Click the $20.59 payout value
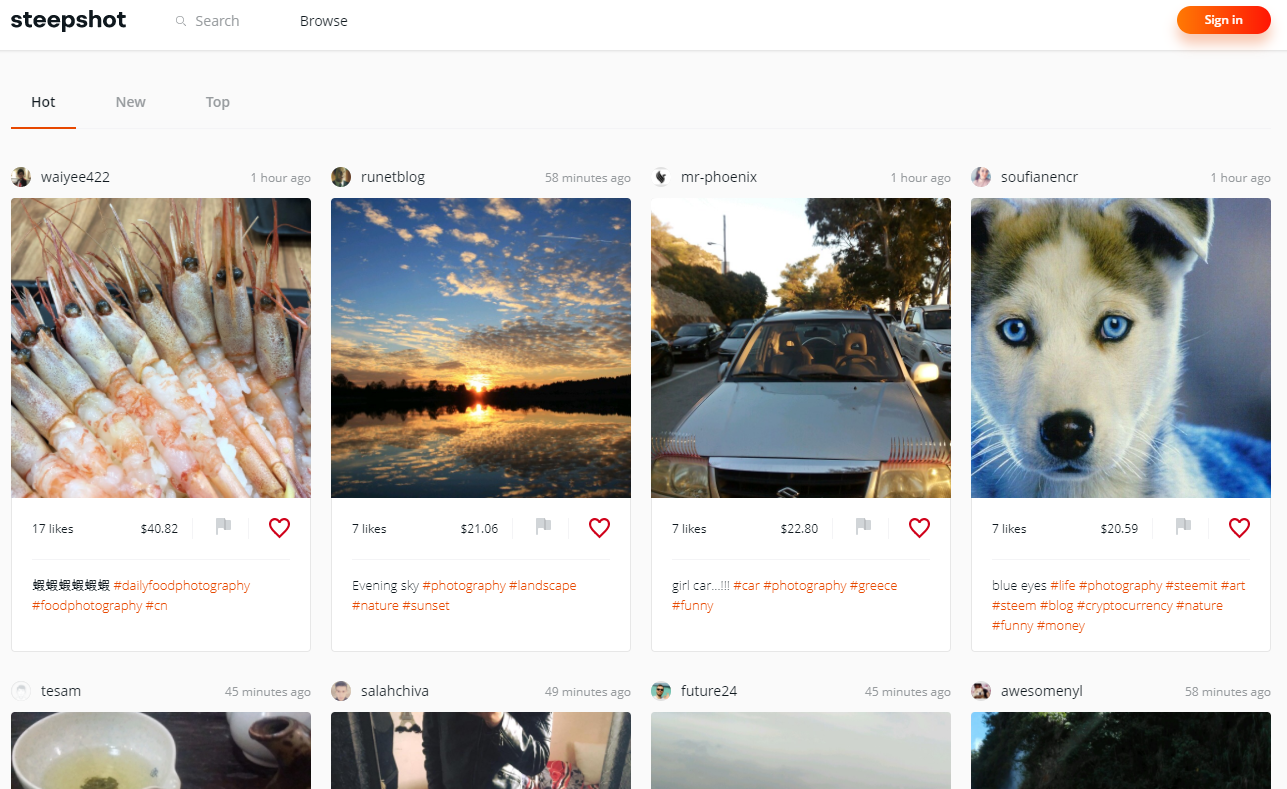 1119,529
